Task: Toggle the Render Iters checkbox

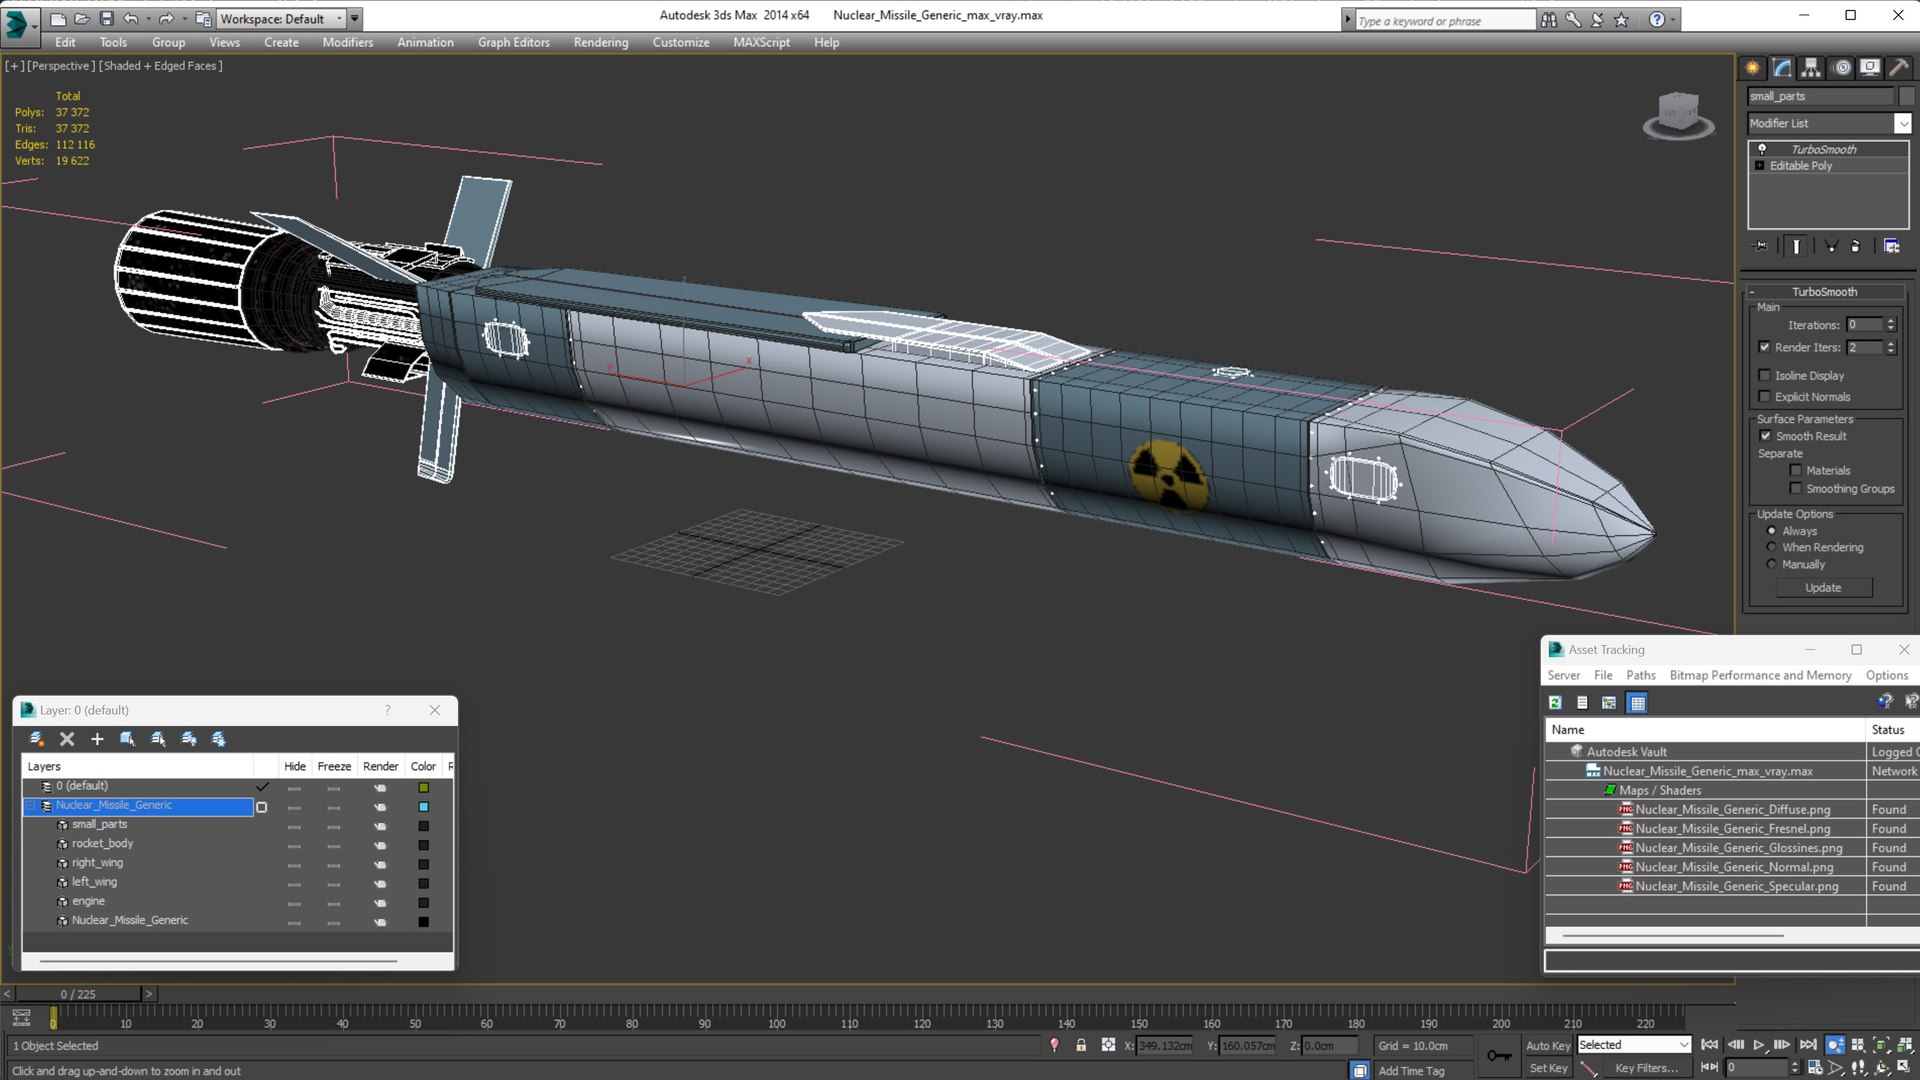Action: pos(1764,347)
